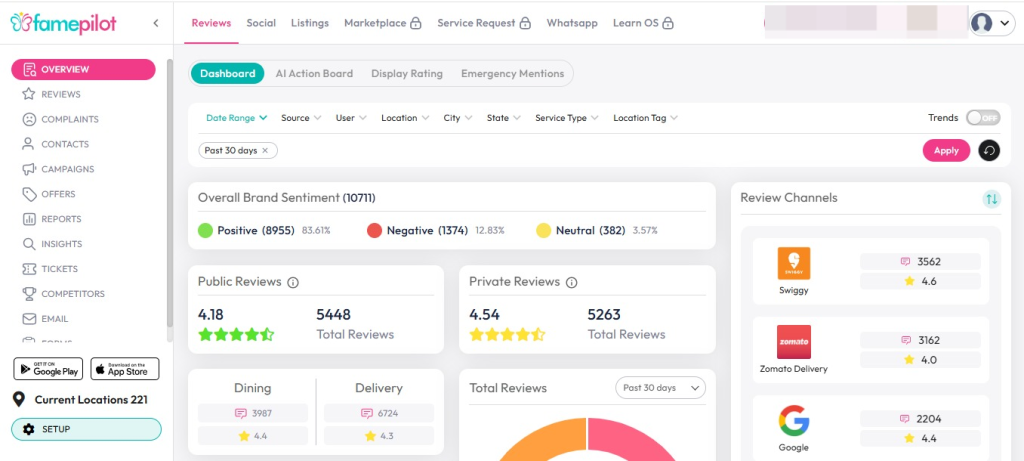This screenshot has height=461, width=1024.
Task: Expand the User filter dropdown
Action: coord(351,118)
